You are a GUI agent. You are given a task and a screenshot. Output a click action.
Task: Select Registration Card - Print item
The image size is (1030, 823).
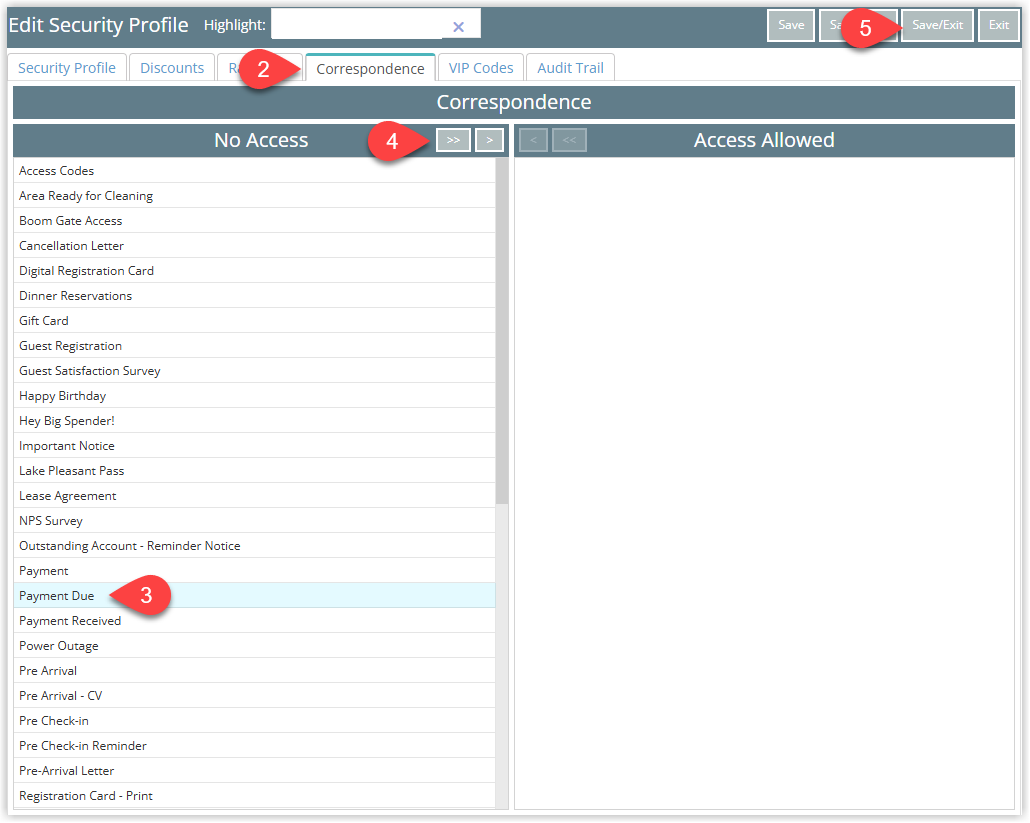86,796
